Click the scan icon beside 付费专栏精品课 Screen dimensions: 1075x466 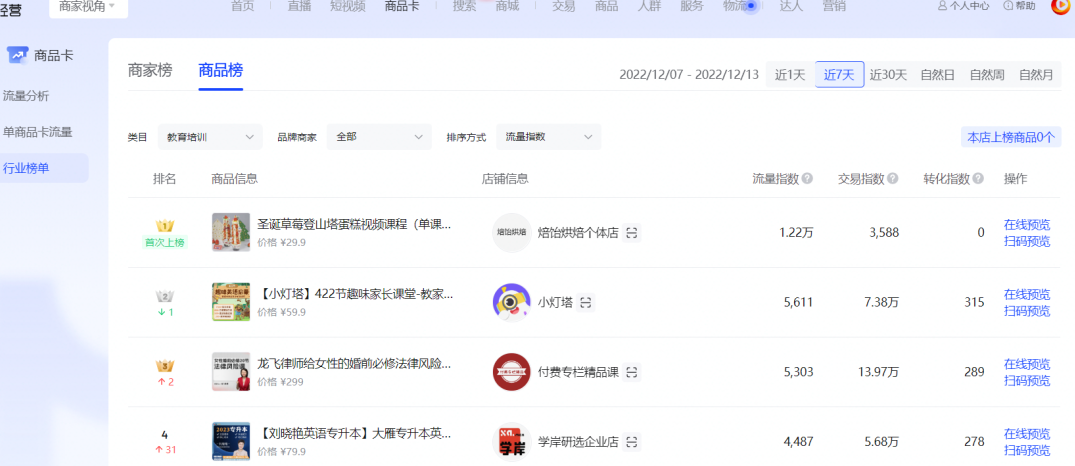[x=632, y=372]
